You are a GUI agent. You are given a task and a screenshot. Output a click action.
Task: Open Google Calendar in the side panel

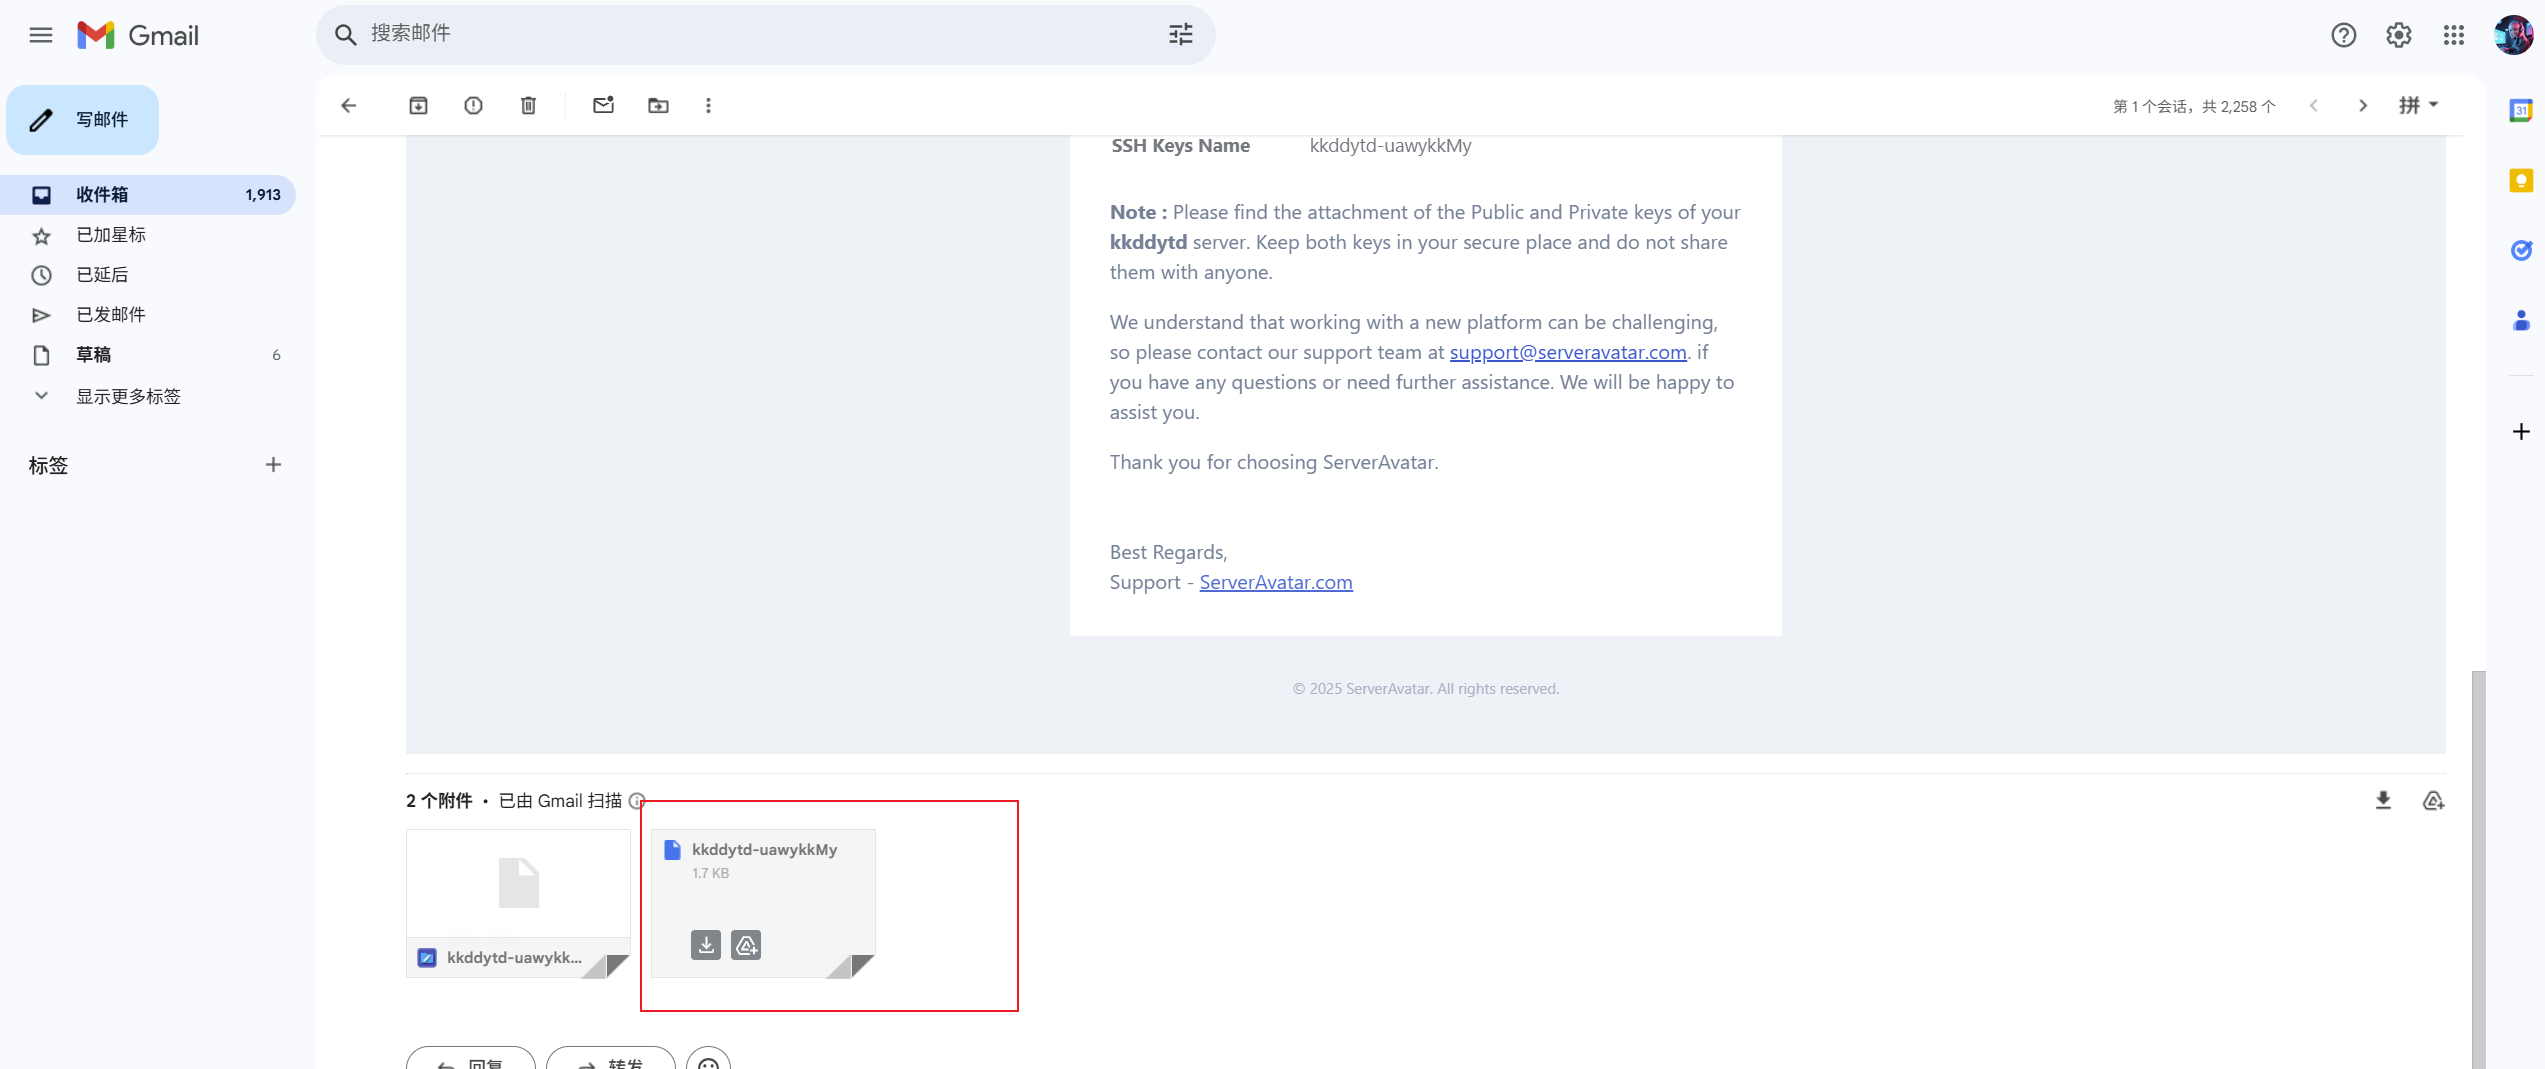2521,111
